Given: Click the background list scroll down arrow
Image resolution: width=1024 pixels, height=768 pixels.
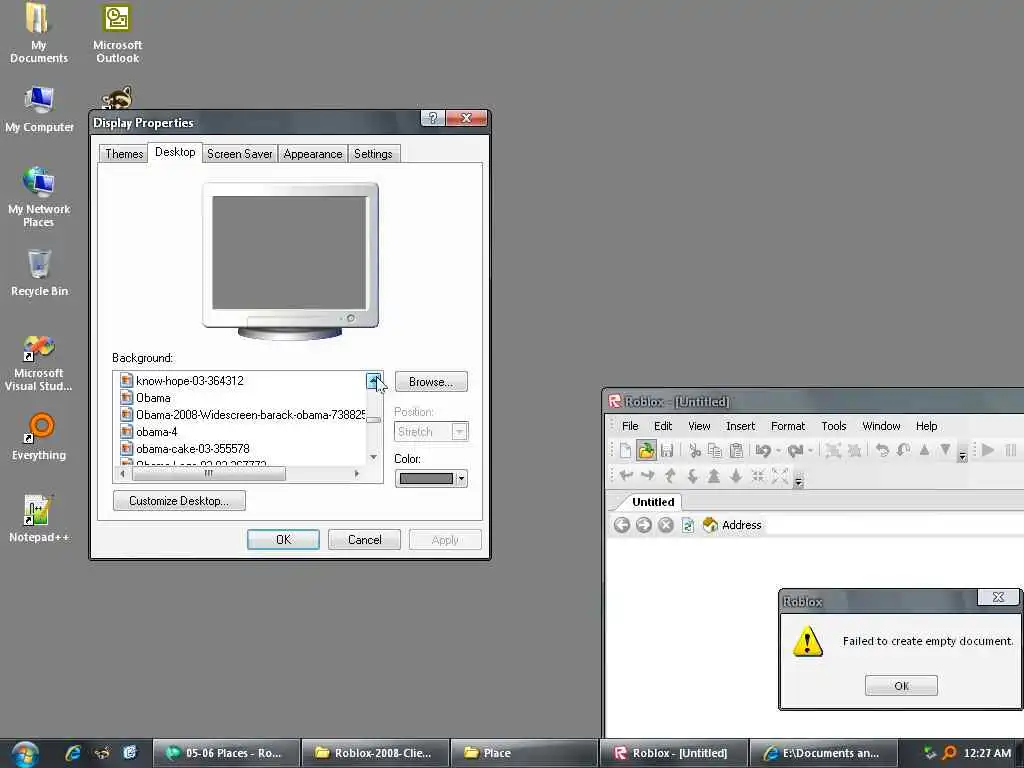Looking at the screenshot, I should tap(374, 457).
